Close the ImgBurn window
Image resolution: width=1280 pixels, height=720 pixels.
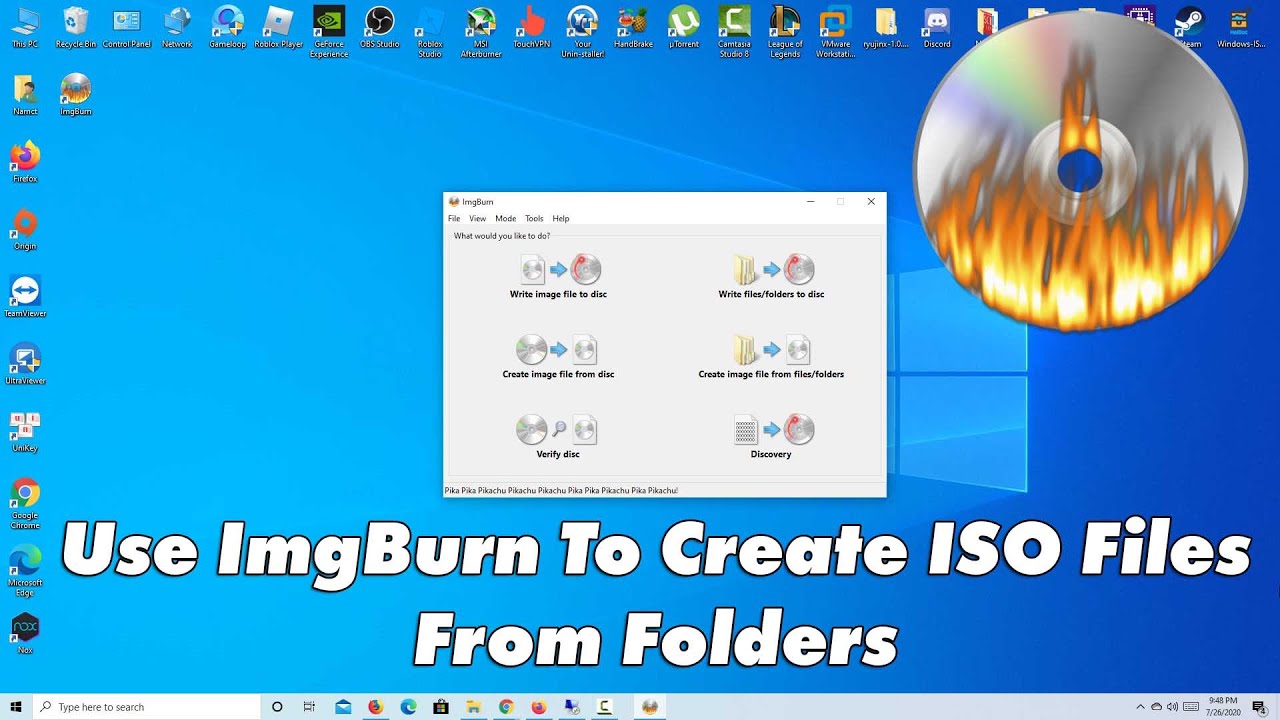tap(871, 201)
